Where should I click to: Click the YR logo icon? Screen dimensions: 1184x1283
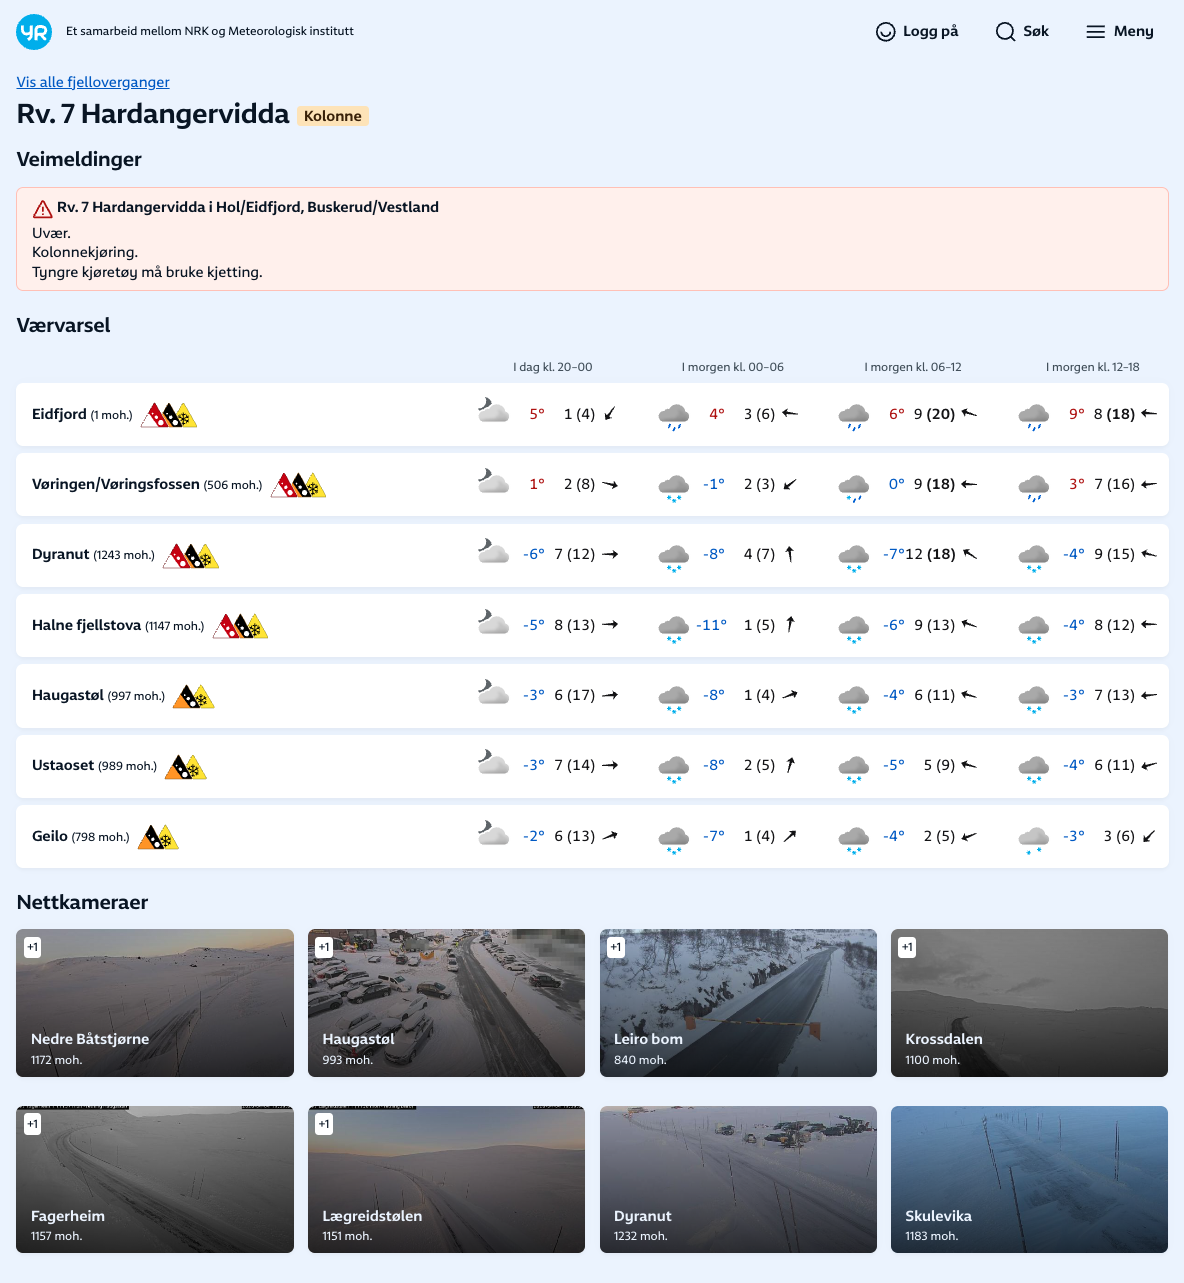point(34,32)
